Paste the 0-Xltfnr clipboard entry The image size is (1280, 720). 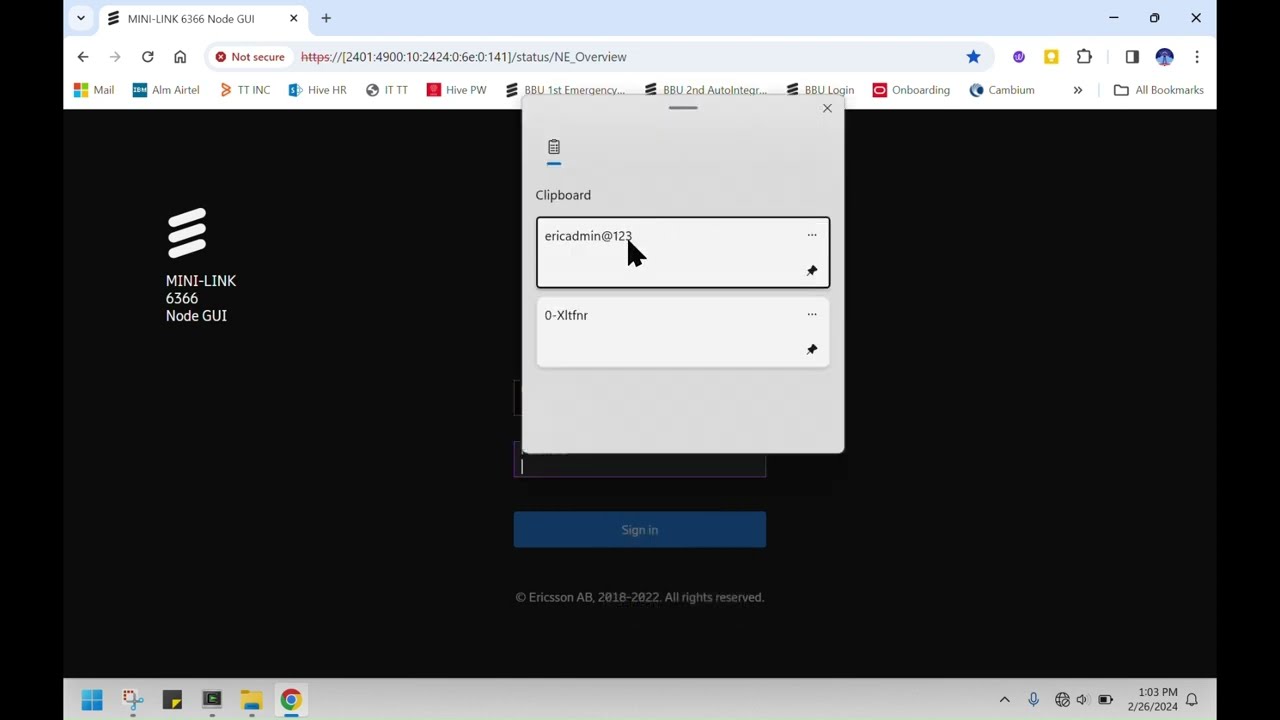click(x=683, y=332)
